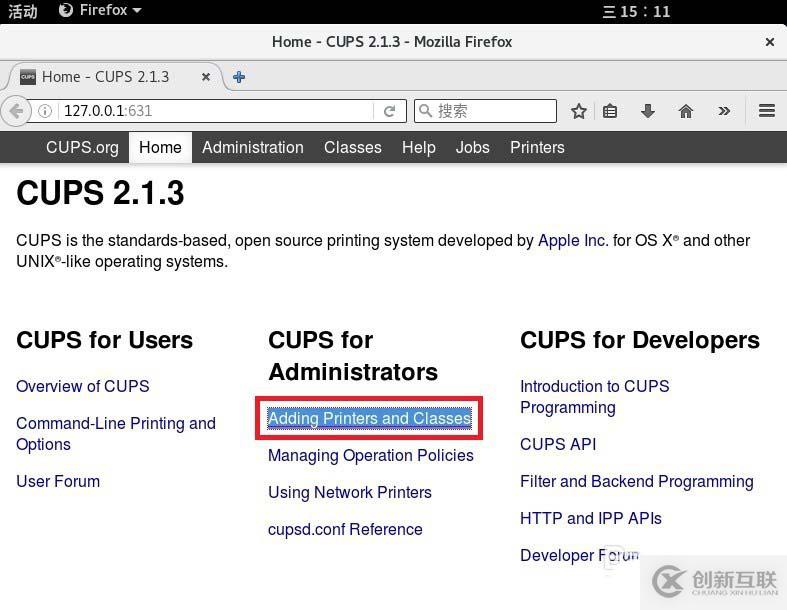The width and height of the screenshot is (787, 610).
Task: Open HTTP and IPP APIs link
Action: [591, 518]
